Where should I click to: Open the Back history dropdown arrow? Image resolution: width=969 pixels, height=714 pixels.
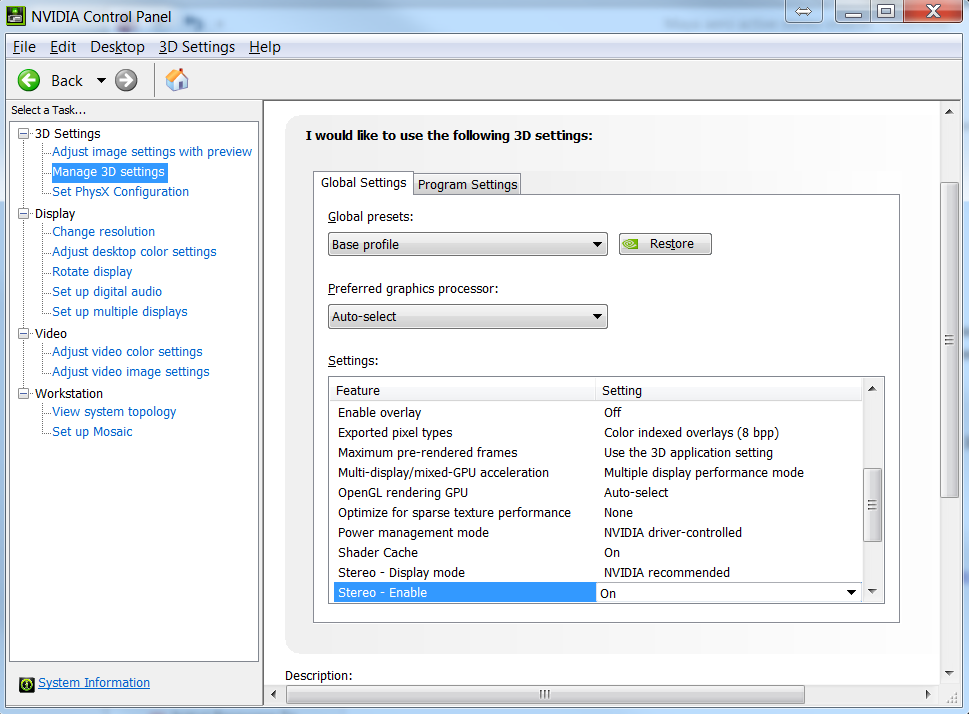tap(101, 80)
